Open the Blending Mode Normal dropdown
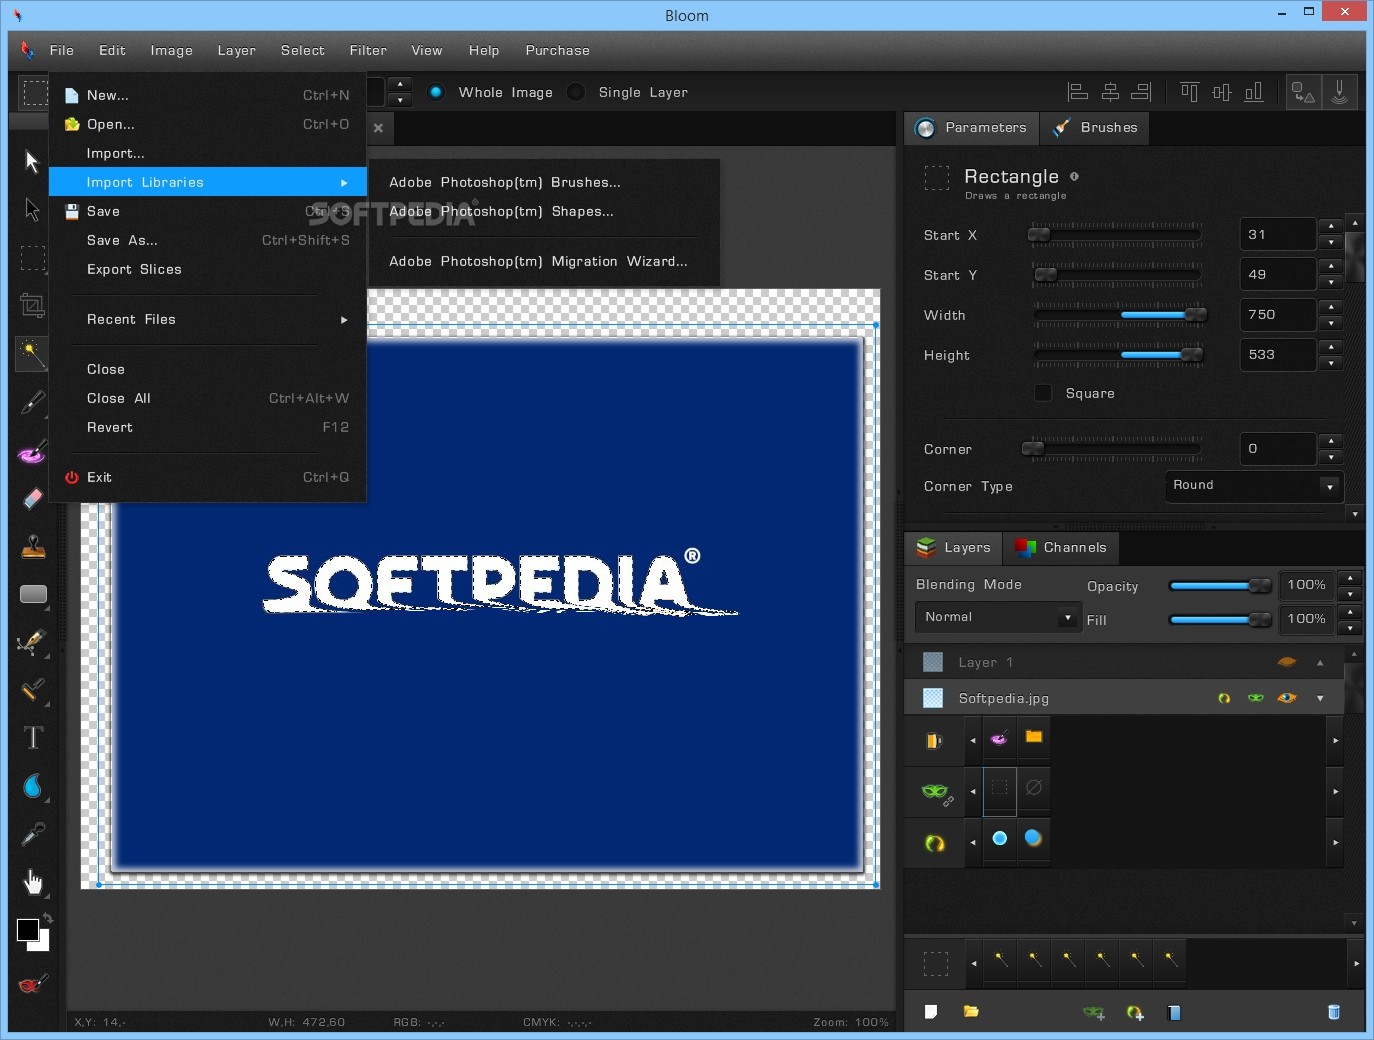This screenshot has height=1040, width=1374. point(996,617)
